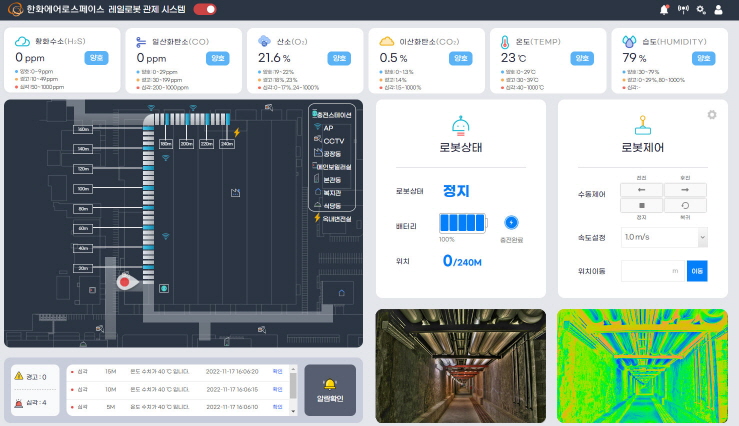The height and width of the screenshot is (426, 739).
Task: Open the user profile icon
Action: (x=718, y=9)
